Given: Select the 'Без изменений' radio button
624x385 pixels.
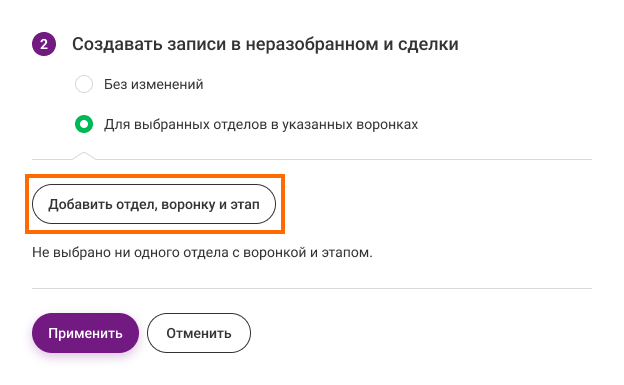Looking at the screenshot, I should coord(84,84).
